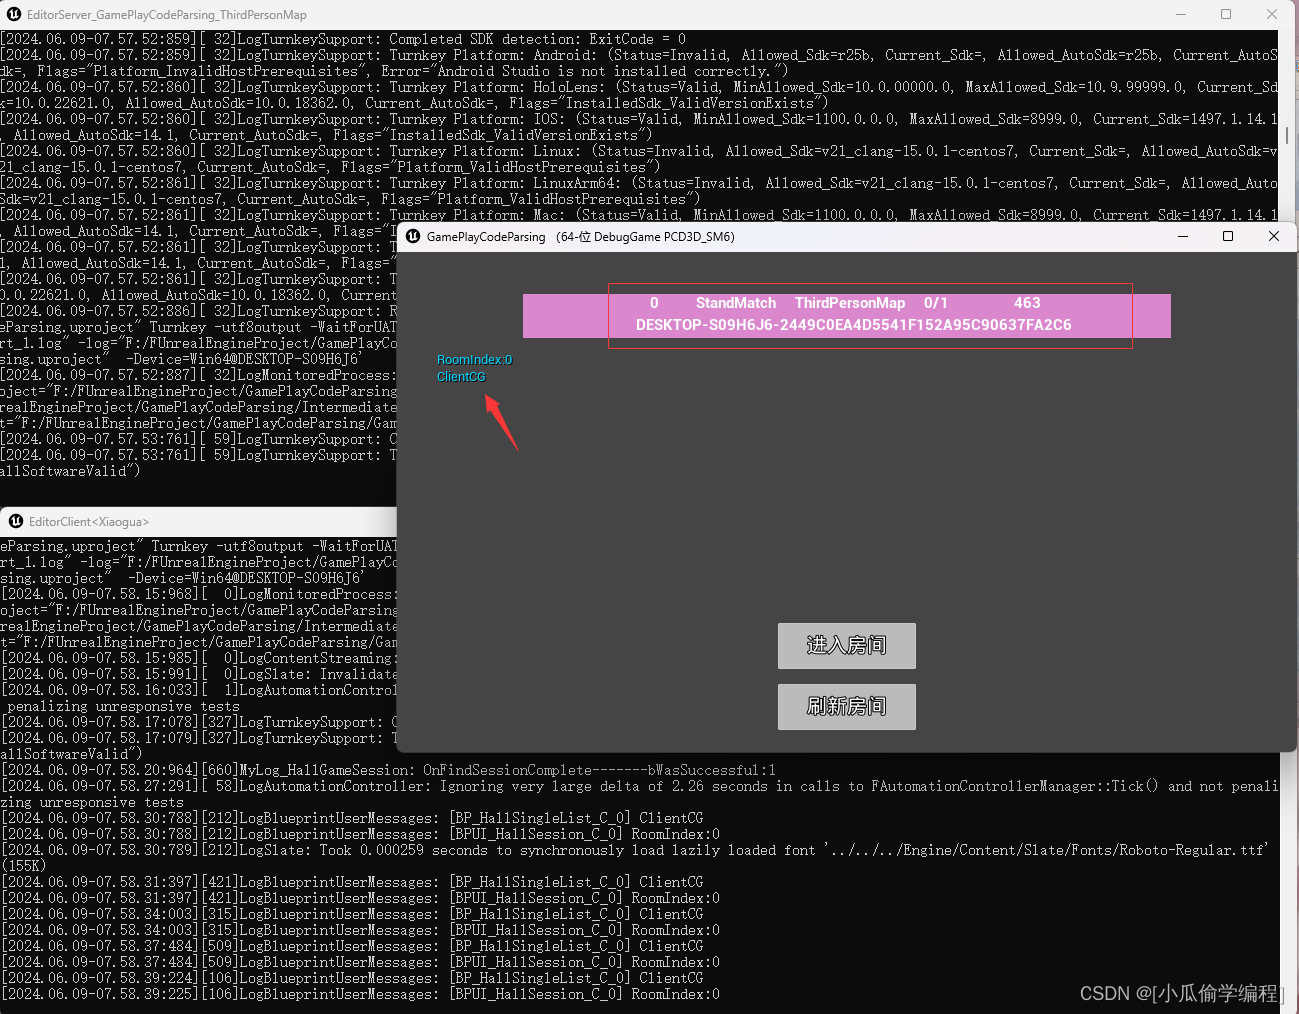Click EditorClient<Xiaogua> window title bar
1299x1014 pixels.
tap(199, 521)
